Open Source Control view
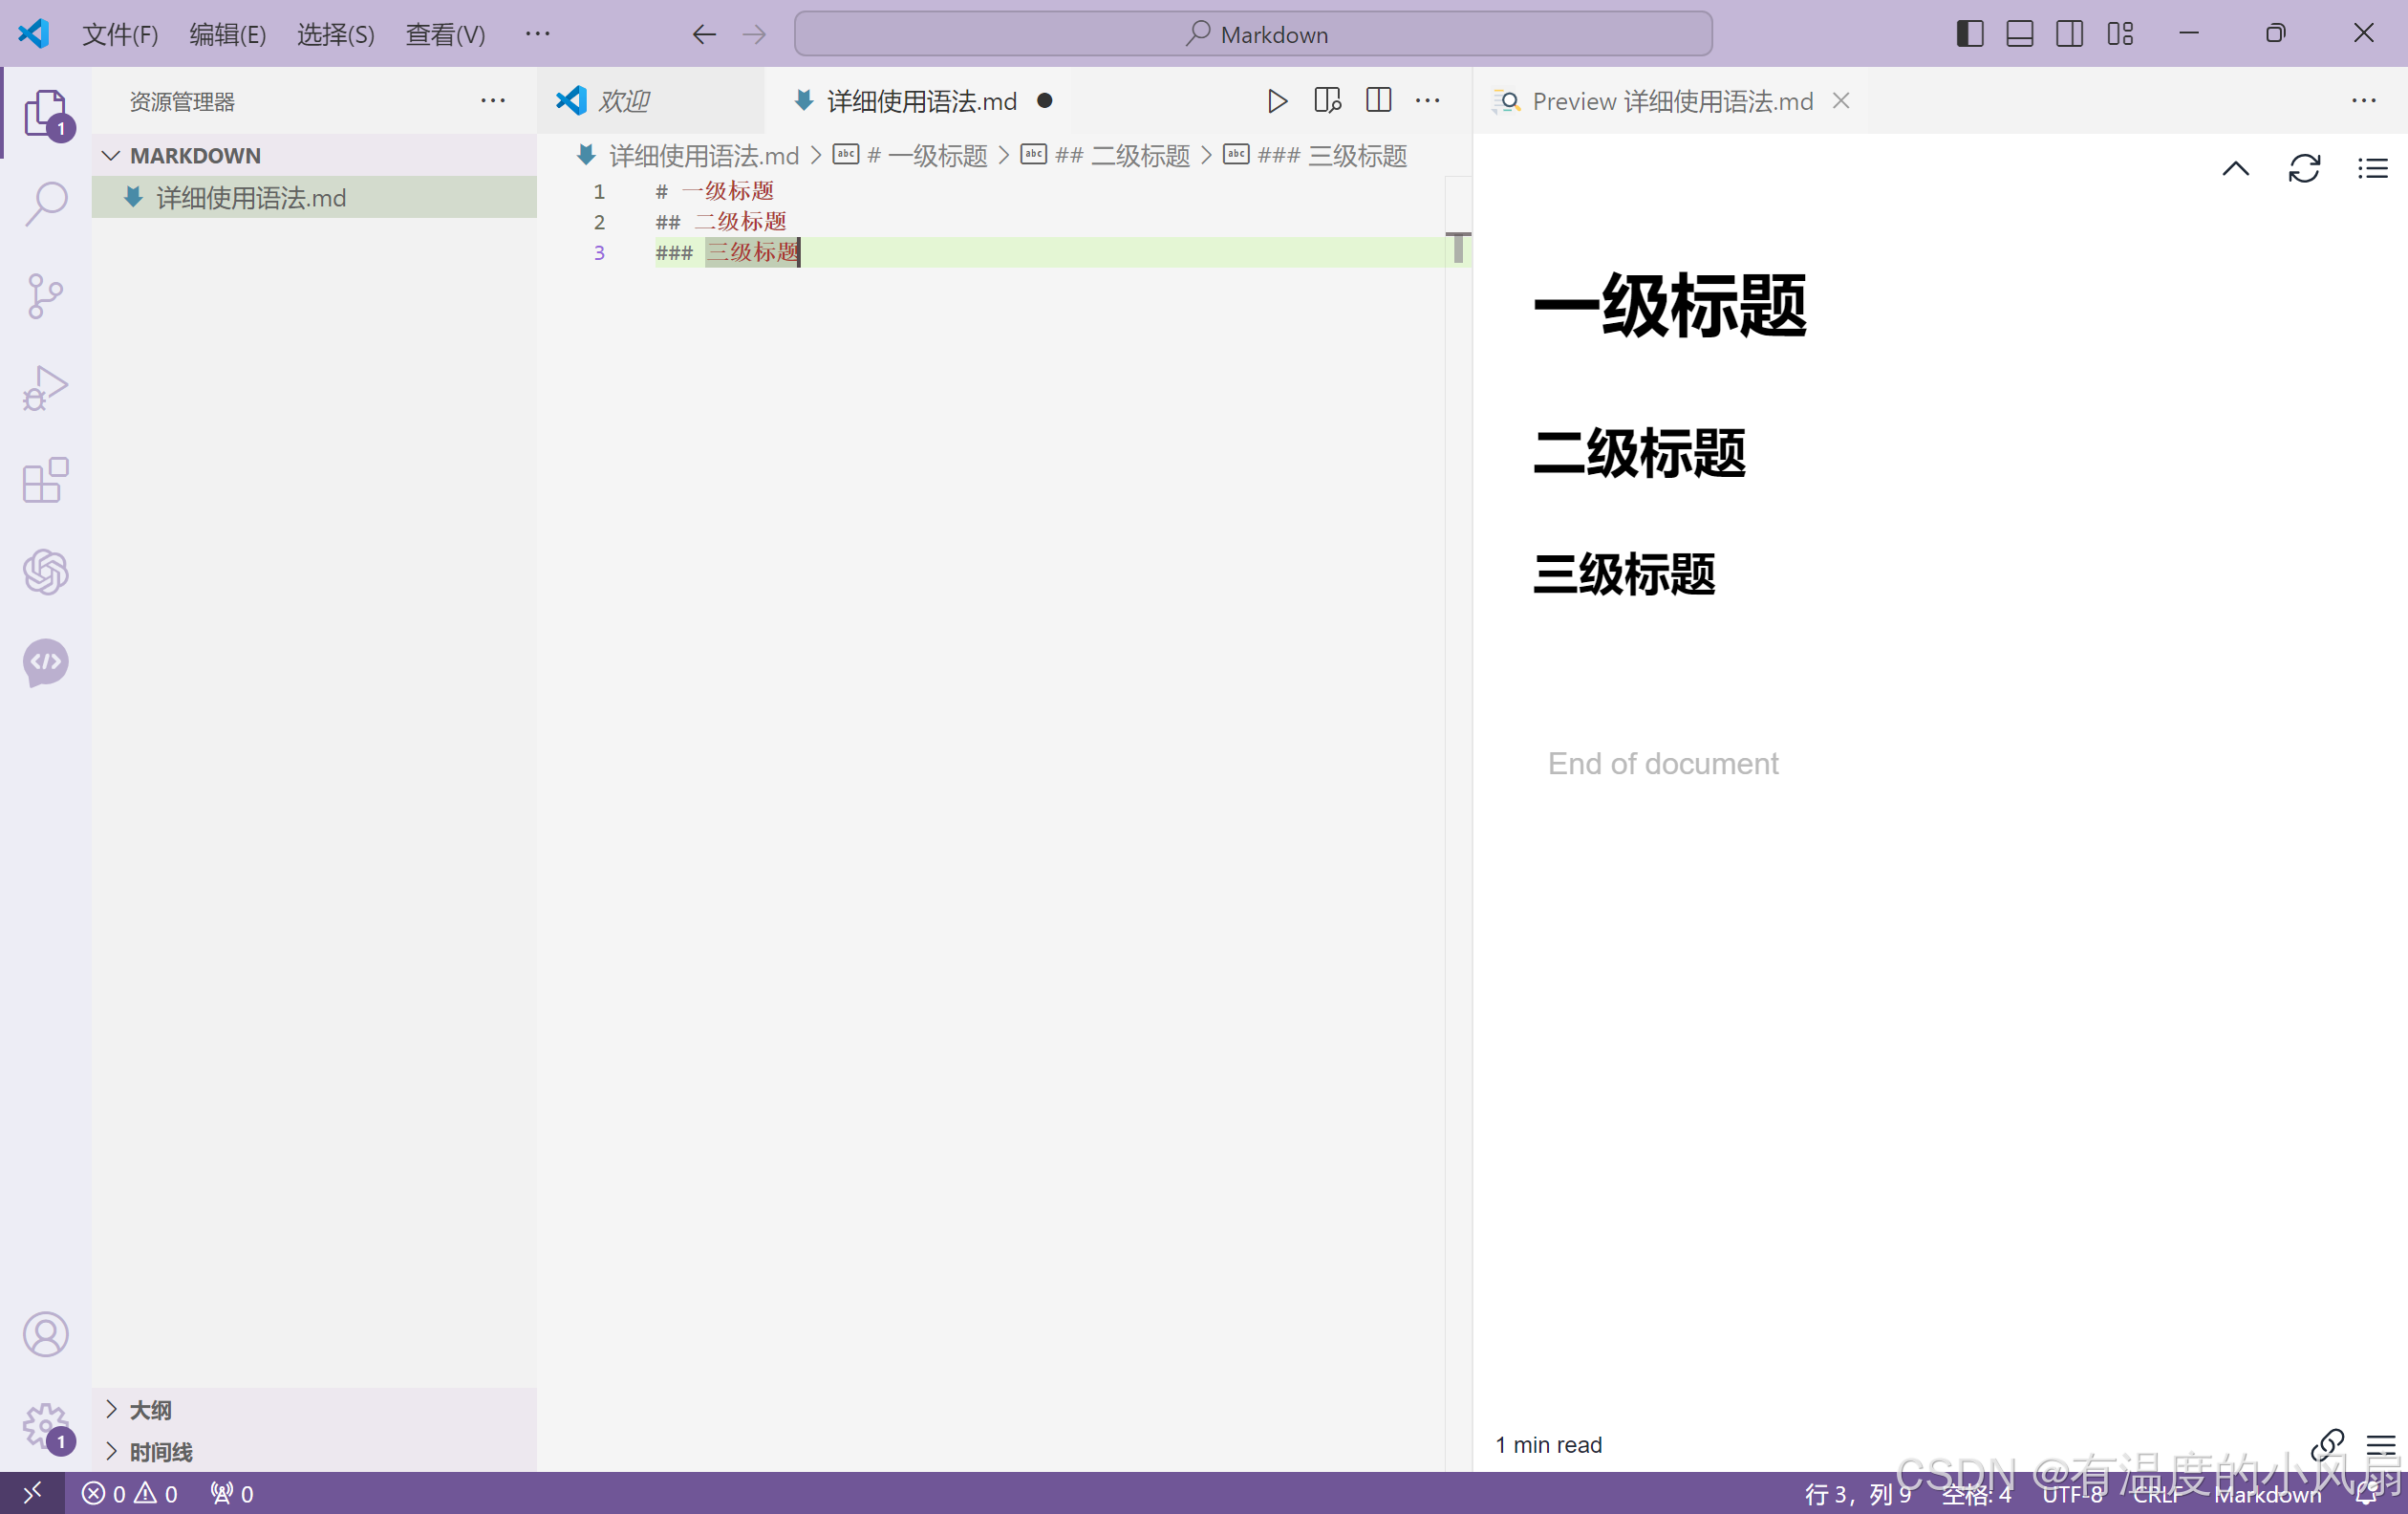The image size is (2408, 1514). pos(46,296)
